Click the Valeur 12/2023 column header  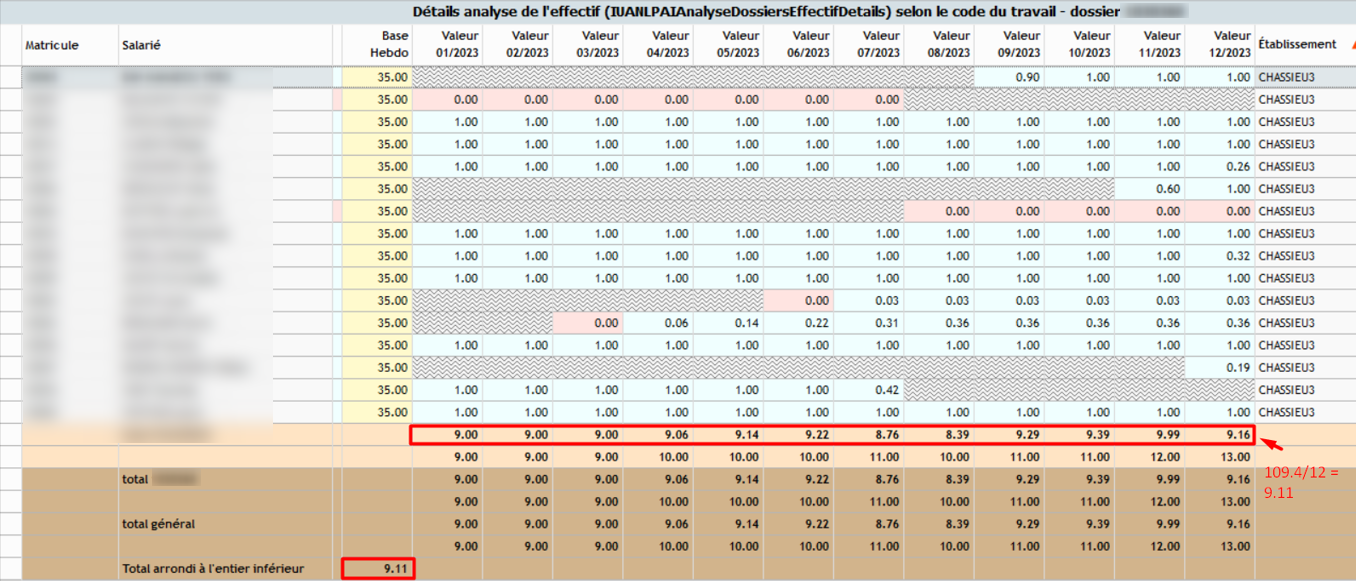(x=1230, y=44)
